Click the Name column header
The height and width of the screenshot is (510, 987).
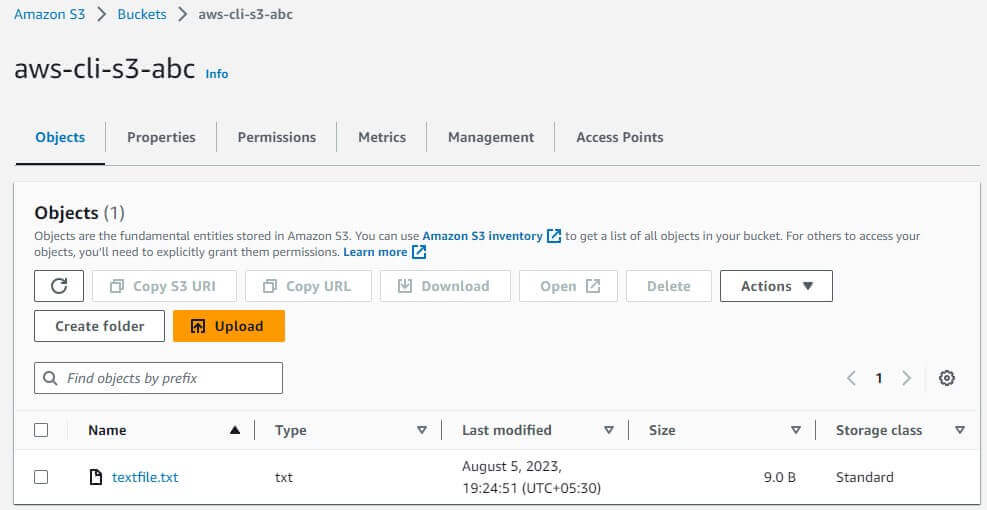point(107,430)
